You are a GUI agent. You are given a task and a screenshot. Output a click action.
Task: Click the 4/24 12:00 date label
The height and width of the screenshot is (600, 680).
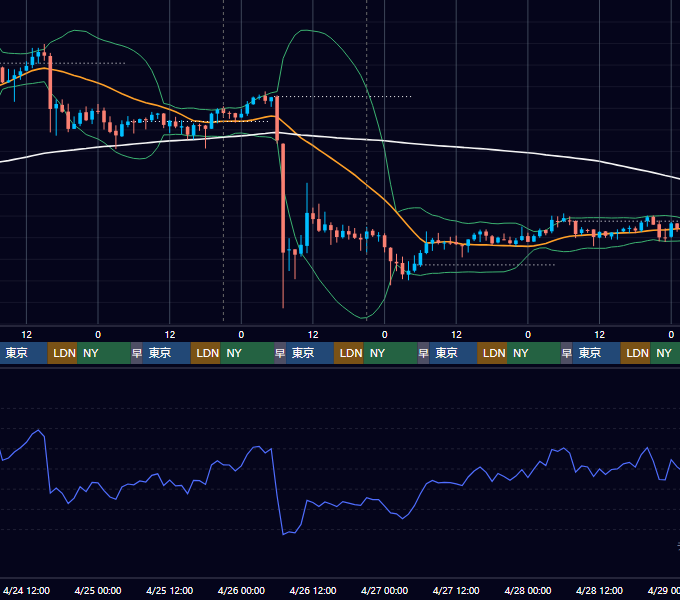[26, 590]
